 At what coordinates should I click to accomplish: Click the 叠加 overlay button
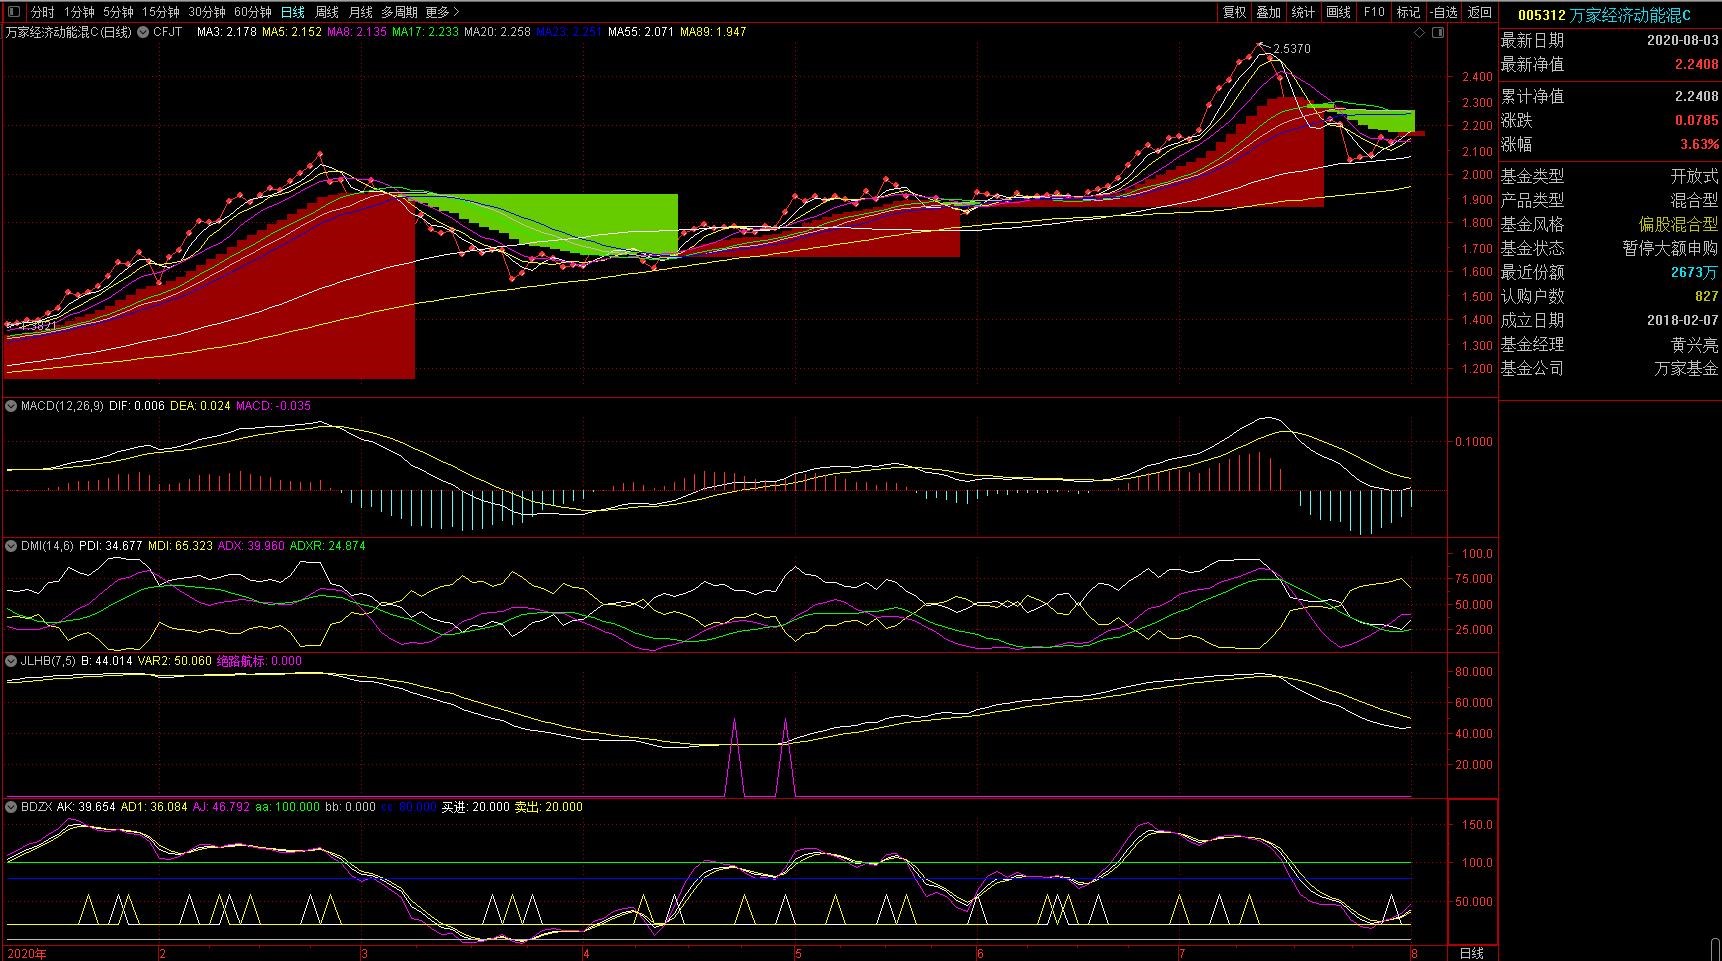pos(1269,12)
